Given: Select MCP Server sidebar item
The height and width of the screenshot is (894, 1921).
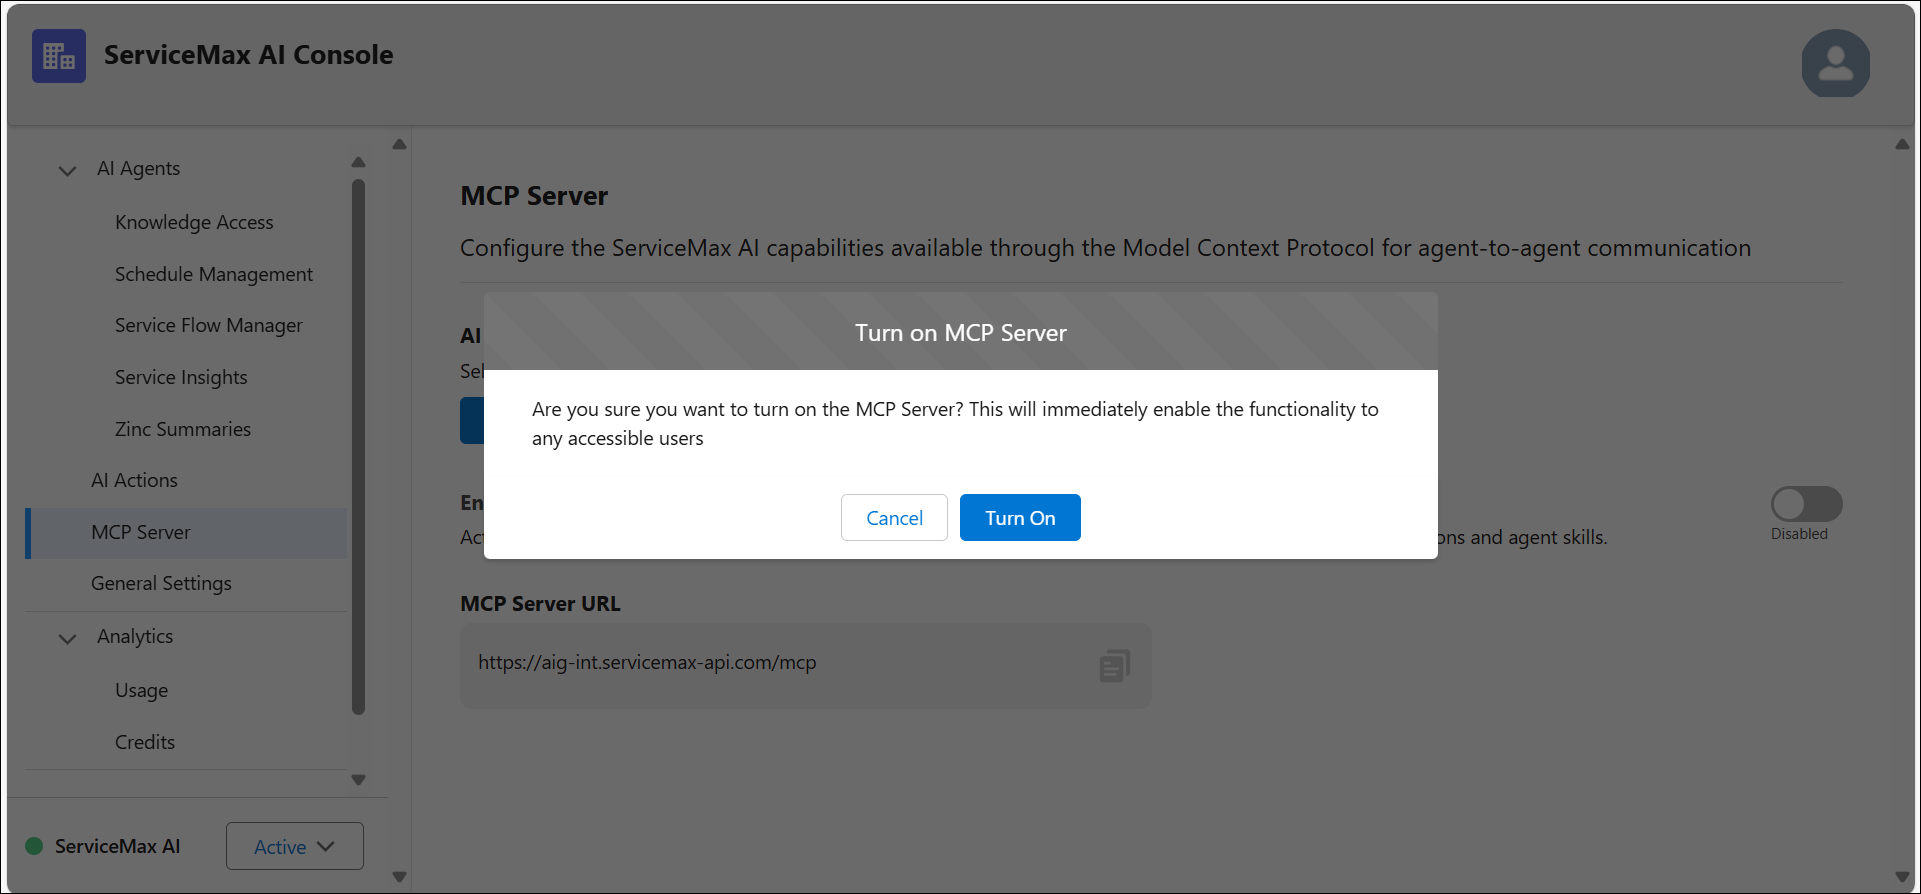Looking at the screenshot, I should click(186, 532).
